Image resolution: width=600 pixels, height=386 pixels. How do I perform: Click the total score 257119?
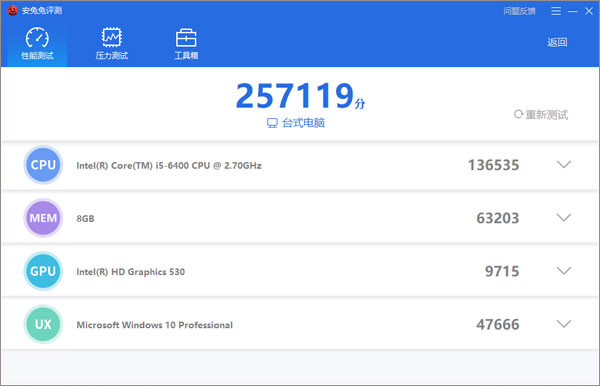pos(295,95)
